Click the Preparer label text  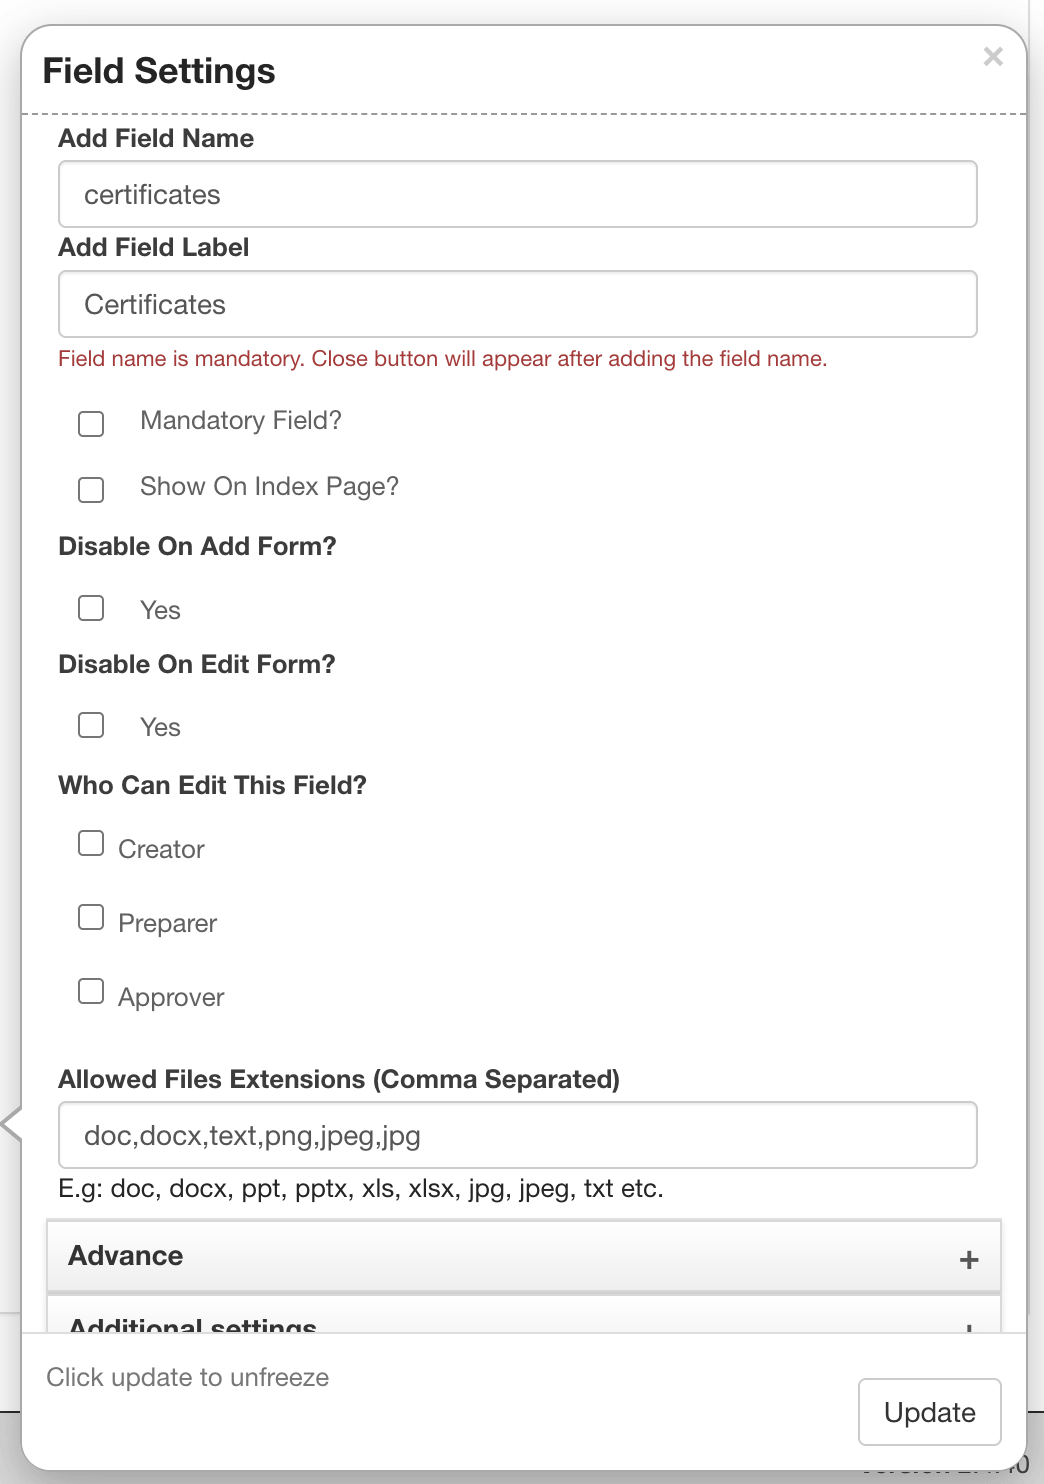167,923
